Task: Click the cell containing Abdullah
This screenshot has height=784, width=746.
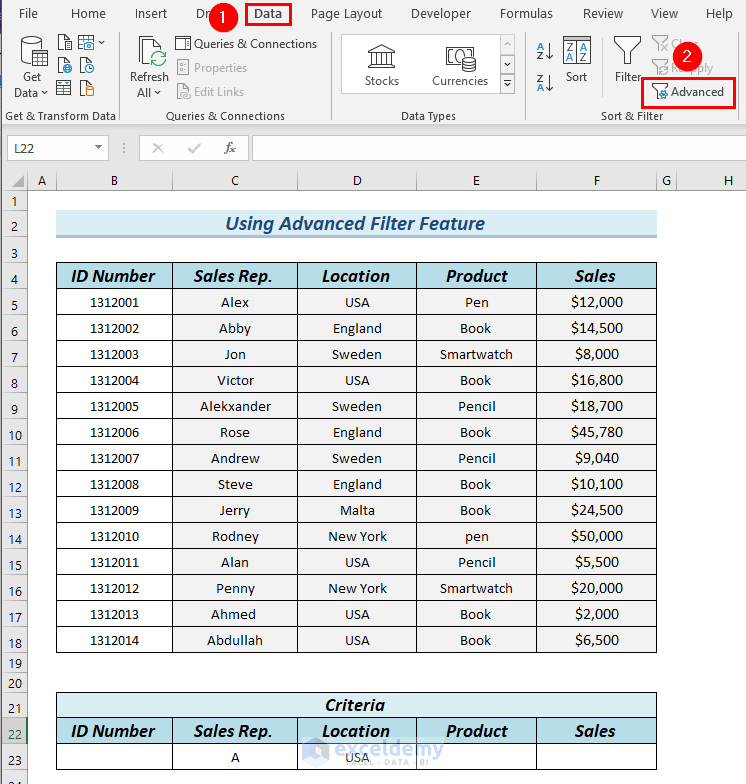Action: (235, 640)
